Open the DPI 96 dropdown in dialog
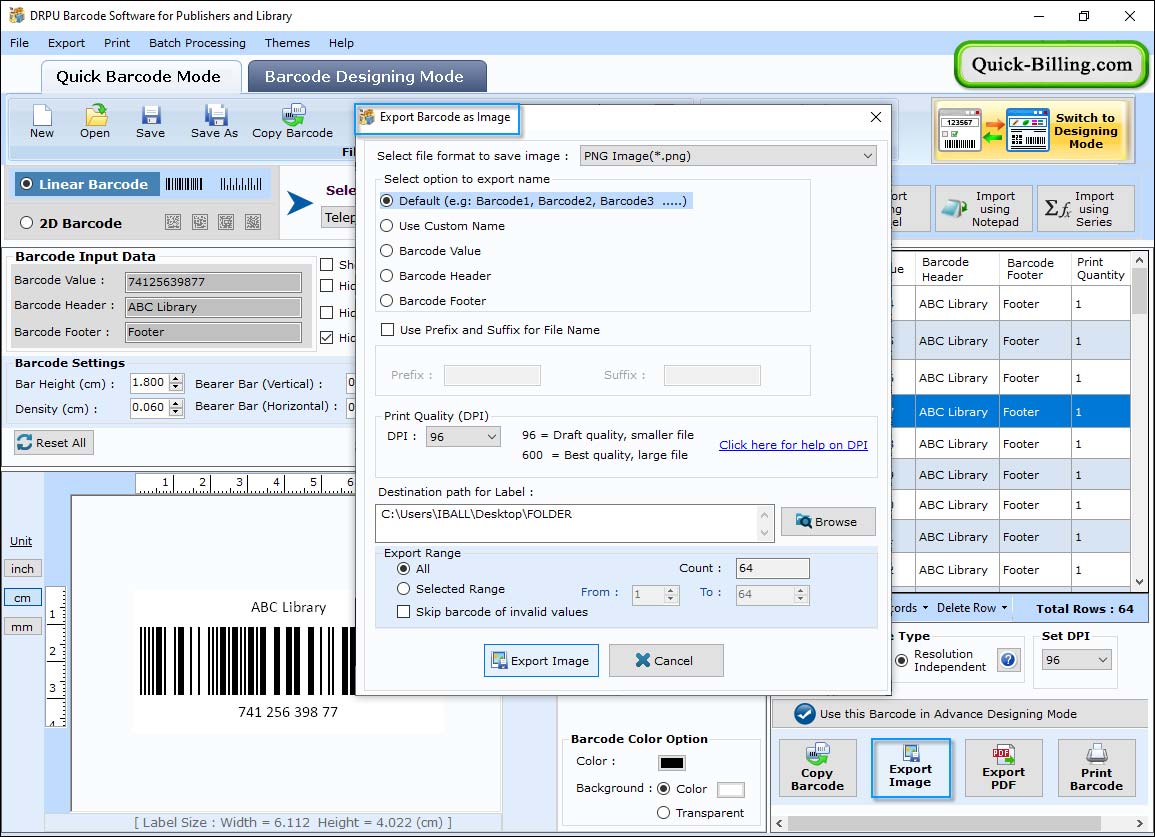1155x837 pixels. pyautogui.click(x=464, y=437)
